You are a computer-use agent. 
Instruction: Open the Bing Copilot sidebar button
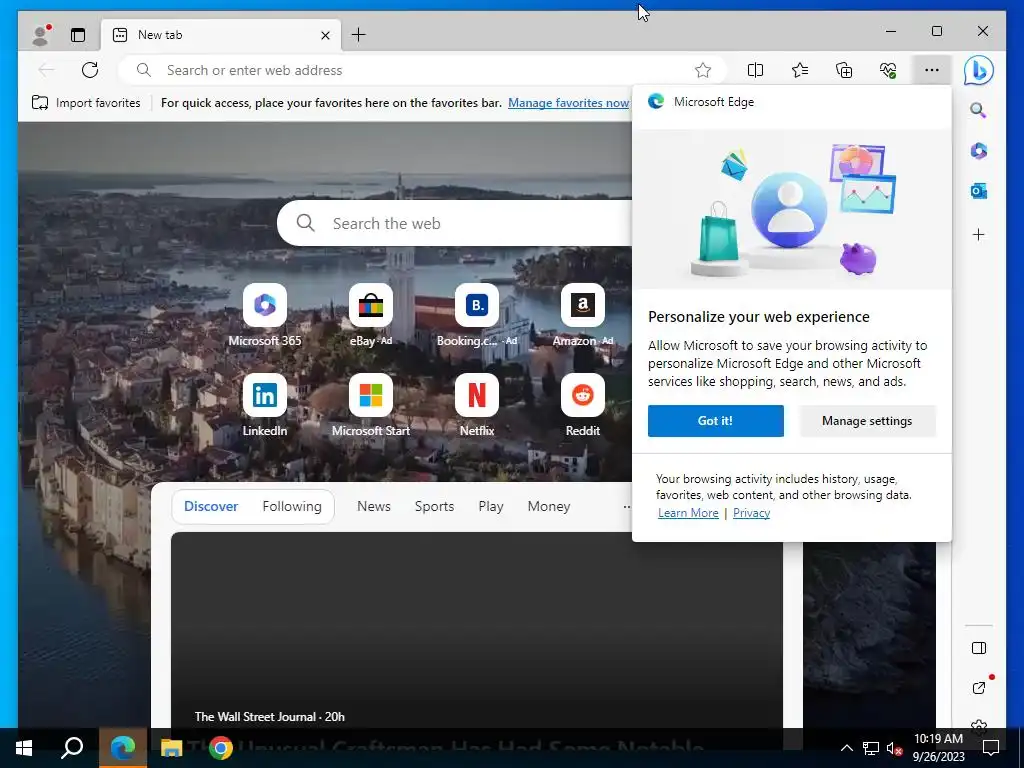(978, 70)
